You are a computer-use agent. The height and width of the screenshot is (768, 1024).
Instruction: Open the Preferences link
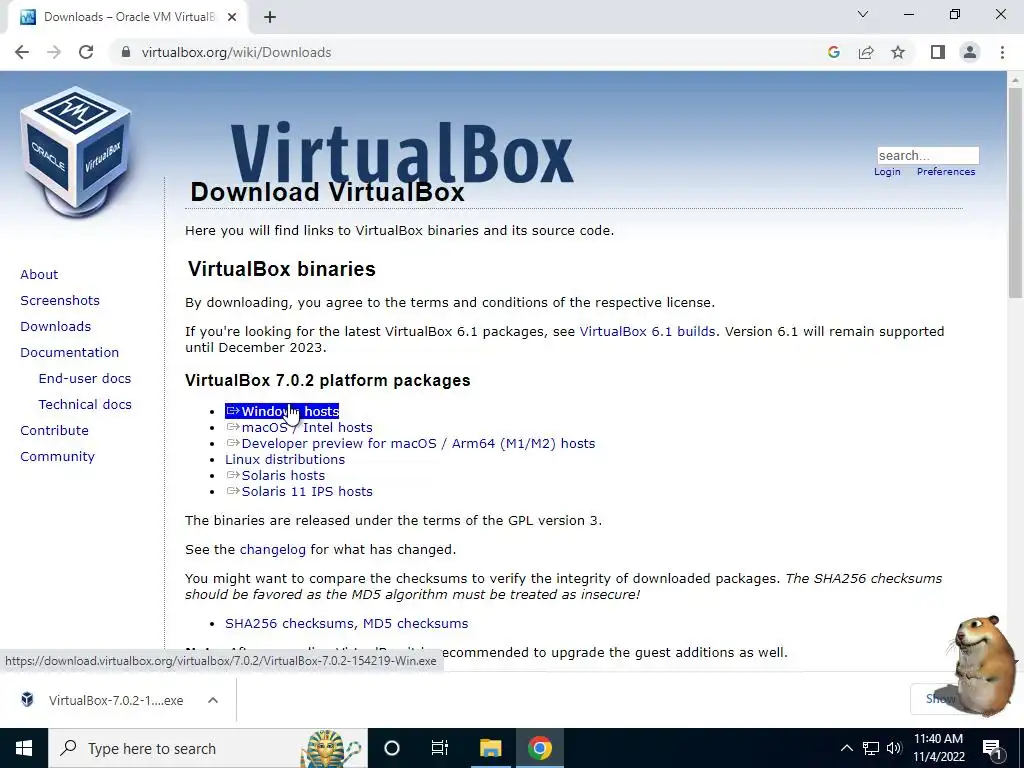946,172
